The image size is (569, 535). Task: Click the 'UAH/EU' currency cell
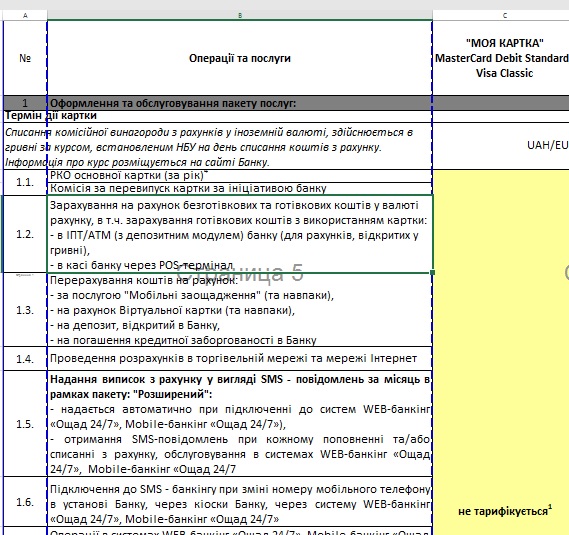[x=501, y=146]
